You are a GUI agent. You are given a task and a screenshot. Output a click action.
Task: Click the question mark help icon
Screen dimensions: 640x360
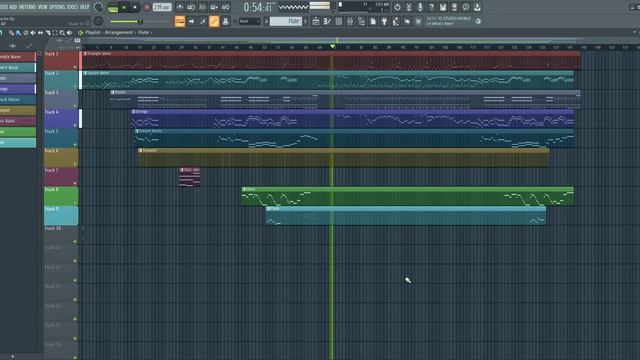pyautogui.click(x=431, y=7)
